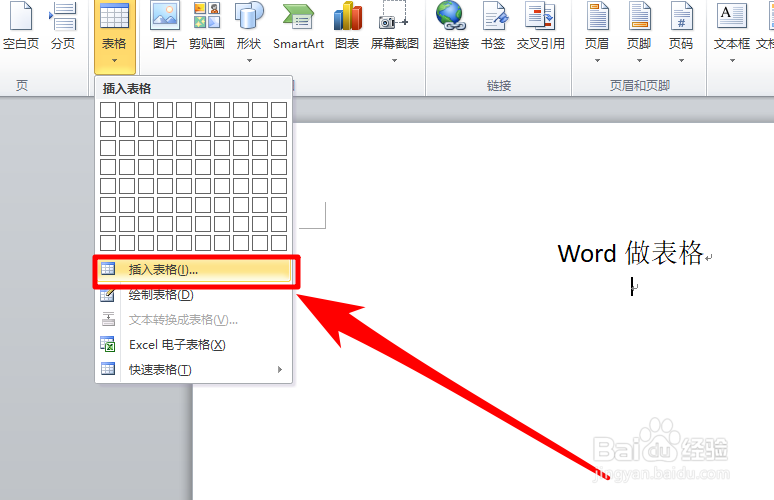Open the 页脚 footer options
The width and height of the screenshot is (774, 500).
pyautogui.click(x=639, y=30)
